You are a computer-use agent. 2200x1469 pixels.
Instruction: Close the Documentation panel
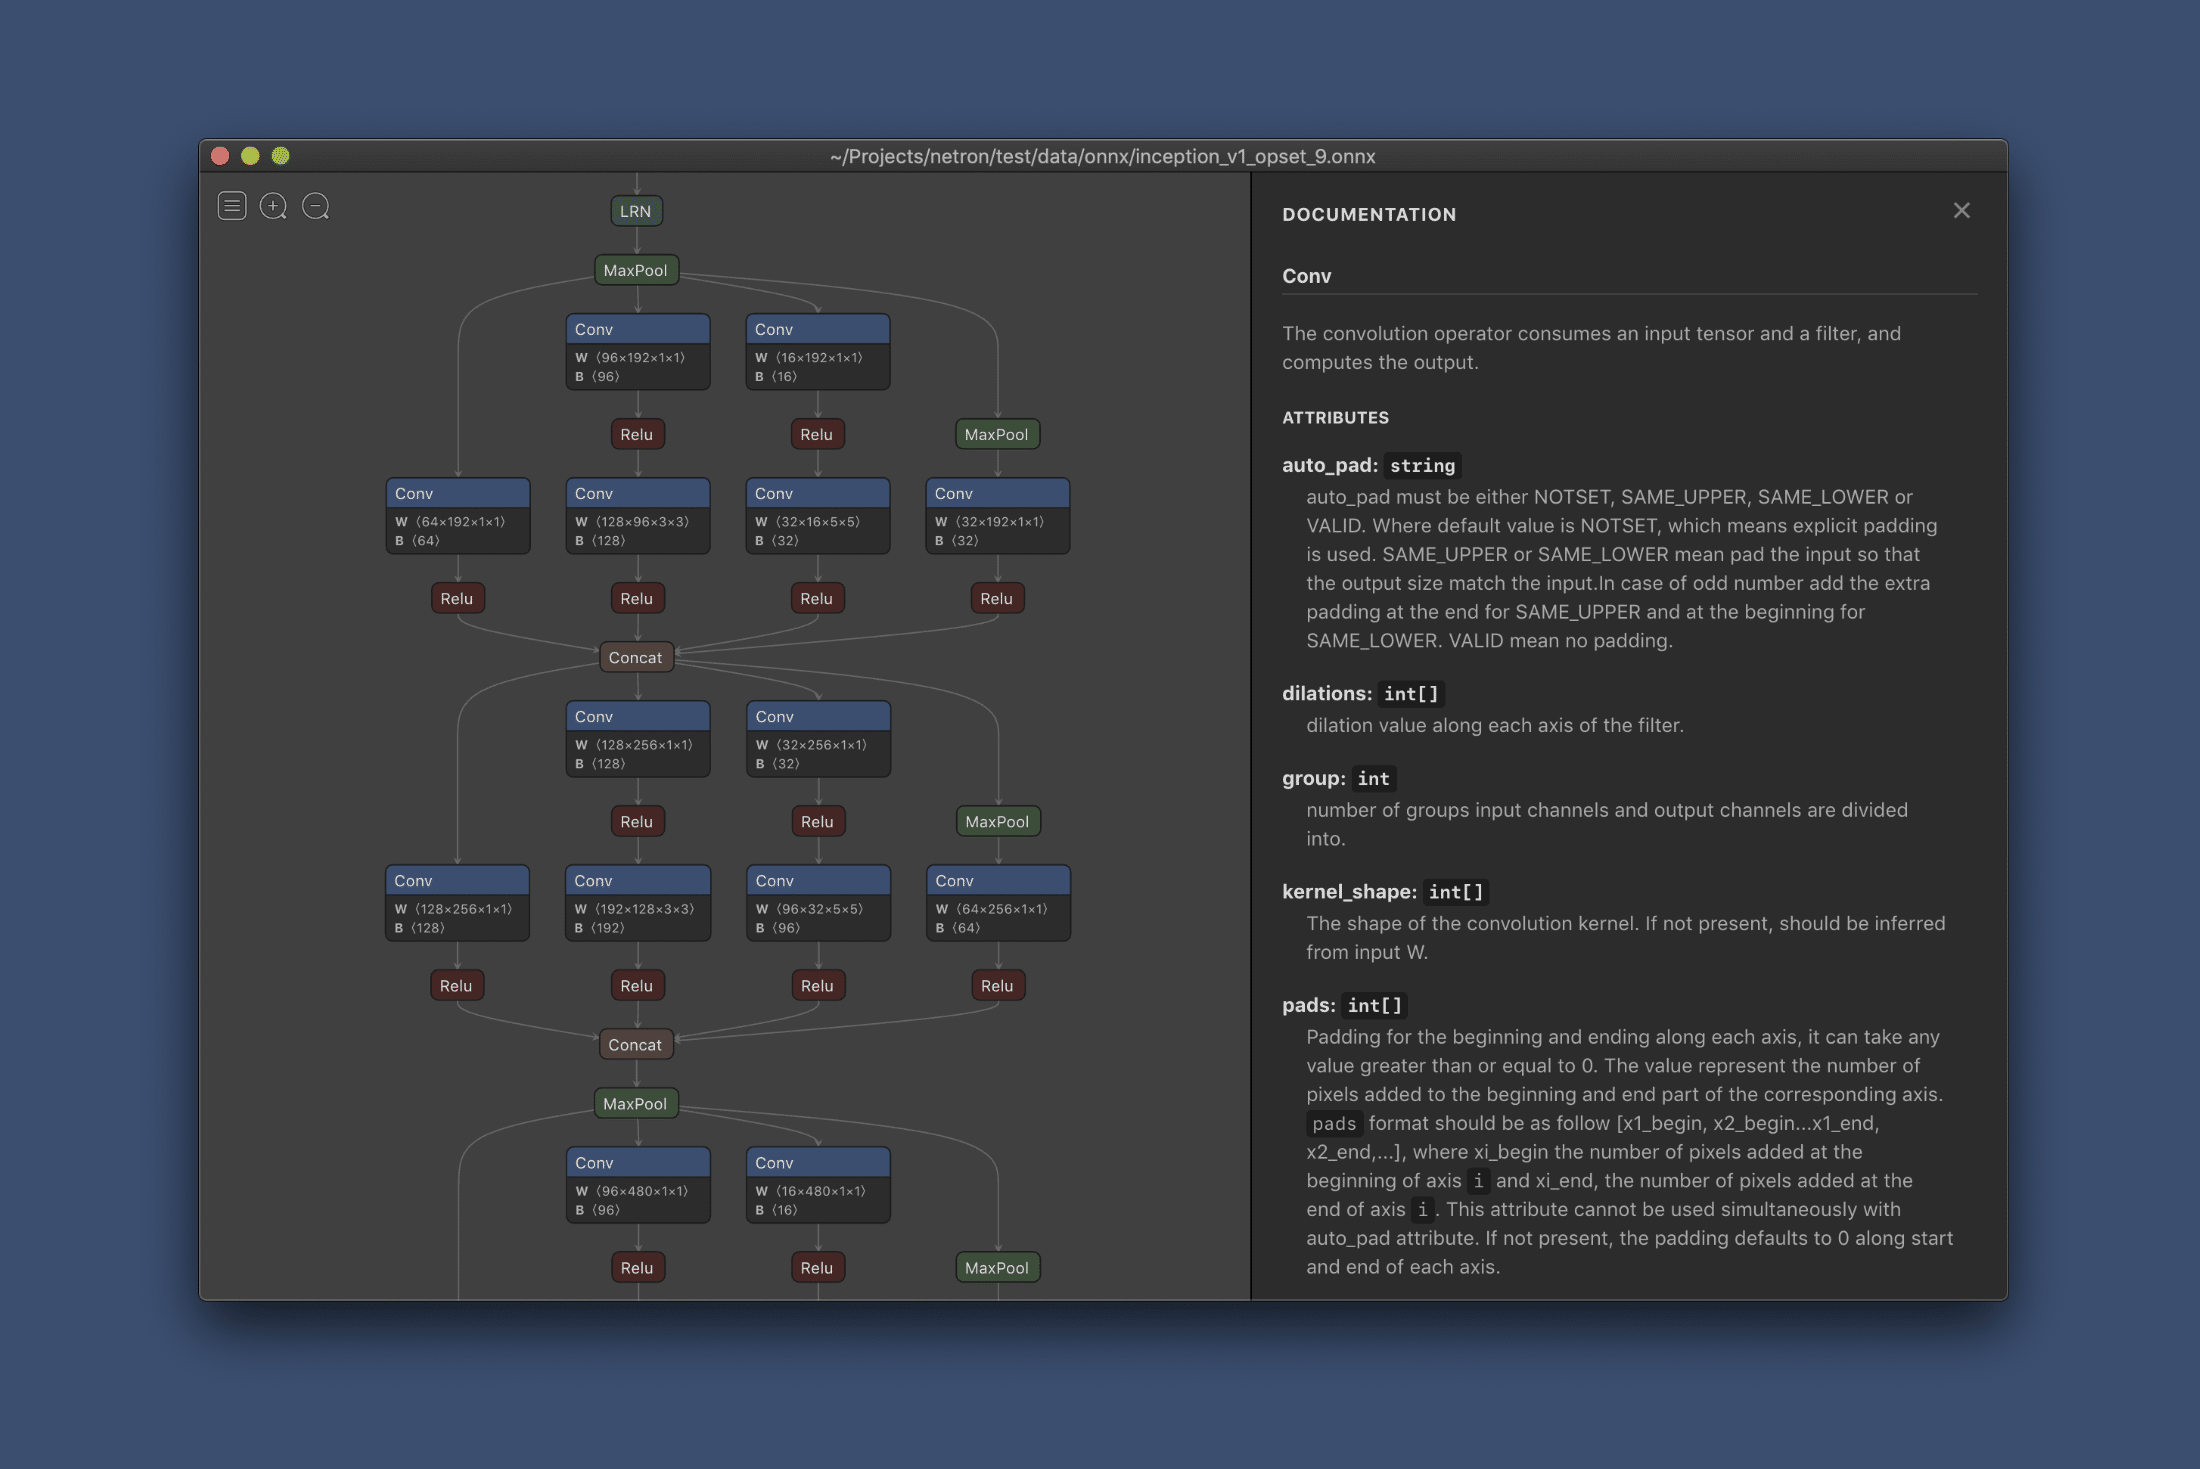tap(1961, 211)
